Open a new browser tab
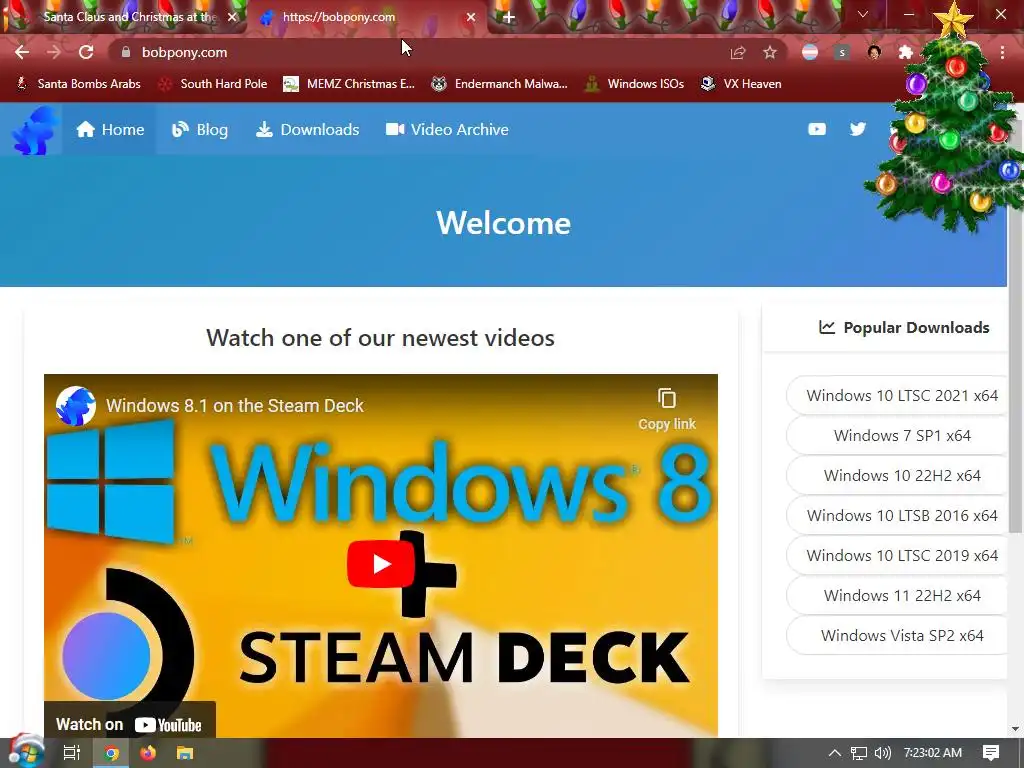Image resolution: width=1024 pixels, height=768 pixels. click(x=509, y=18)
